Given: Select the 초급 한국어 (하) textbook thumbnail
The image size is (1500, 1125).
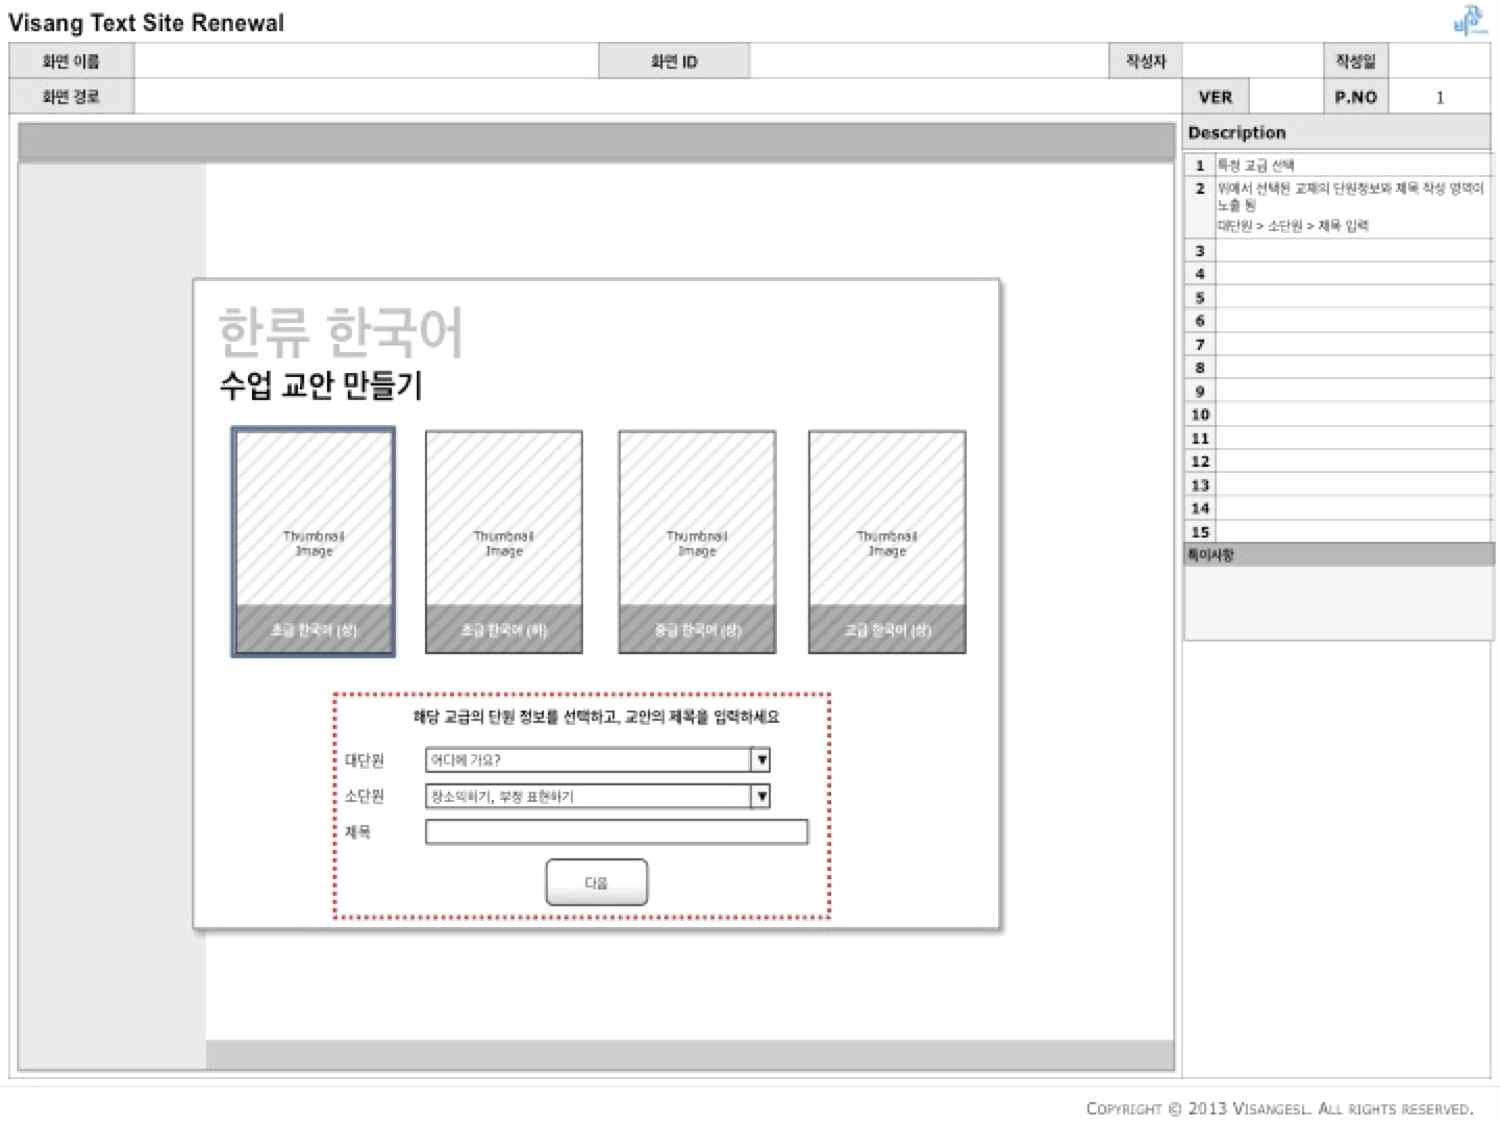Looking at the screenshot, I should (504, 542).
